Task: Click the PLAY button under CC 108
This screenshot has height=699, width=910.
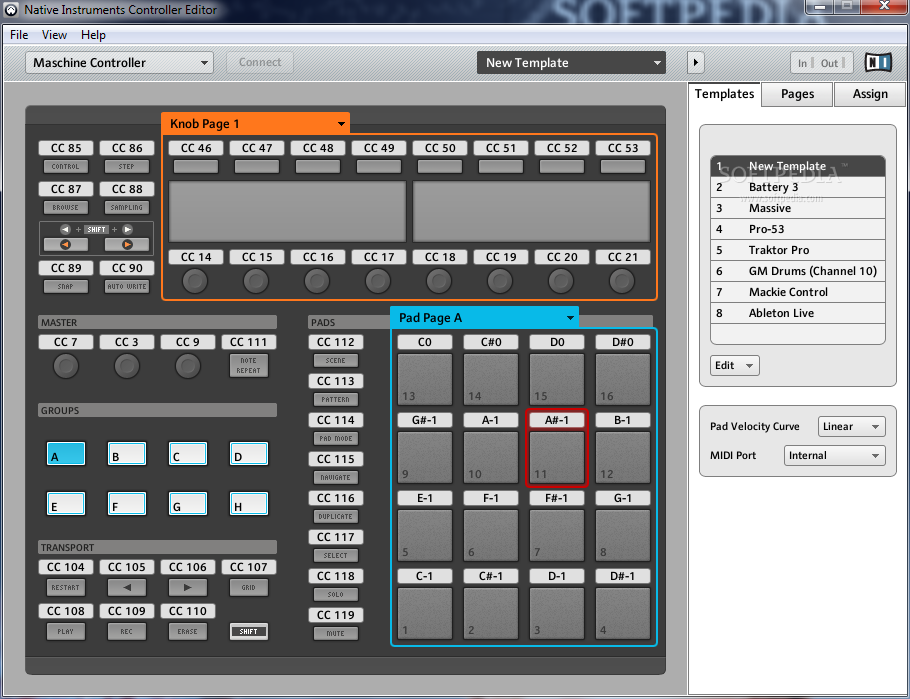Action: pos(66,631)
